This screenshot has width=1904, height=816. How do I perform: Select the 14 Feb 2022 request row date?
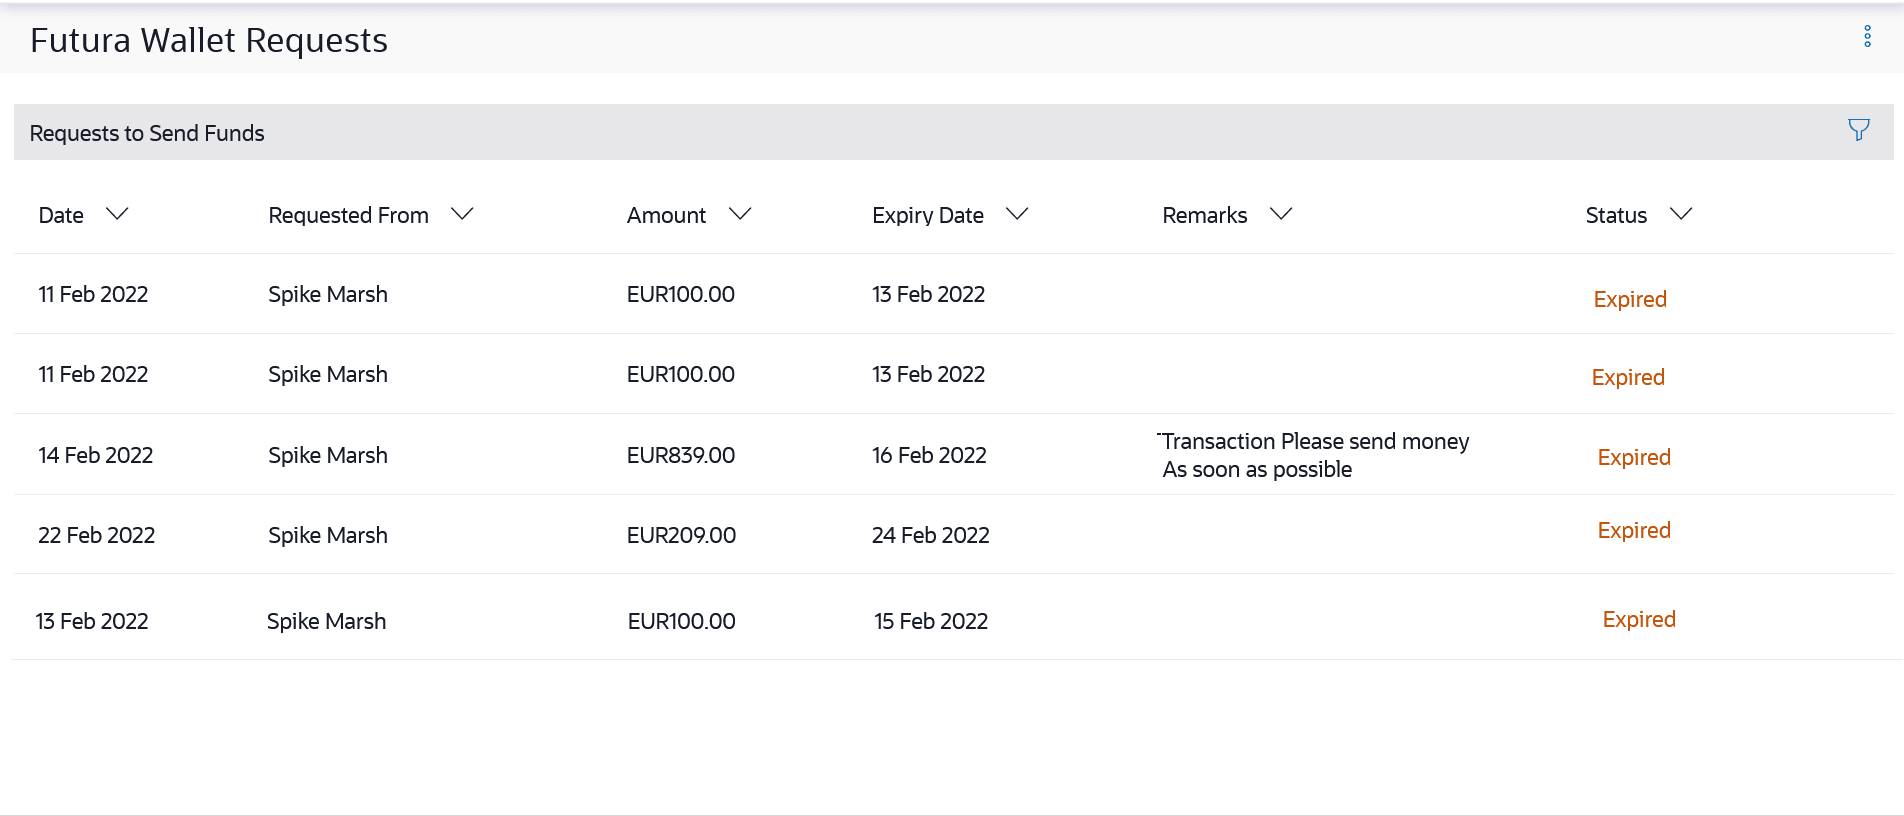[x=96, y=455]
